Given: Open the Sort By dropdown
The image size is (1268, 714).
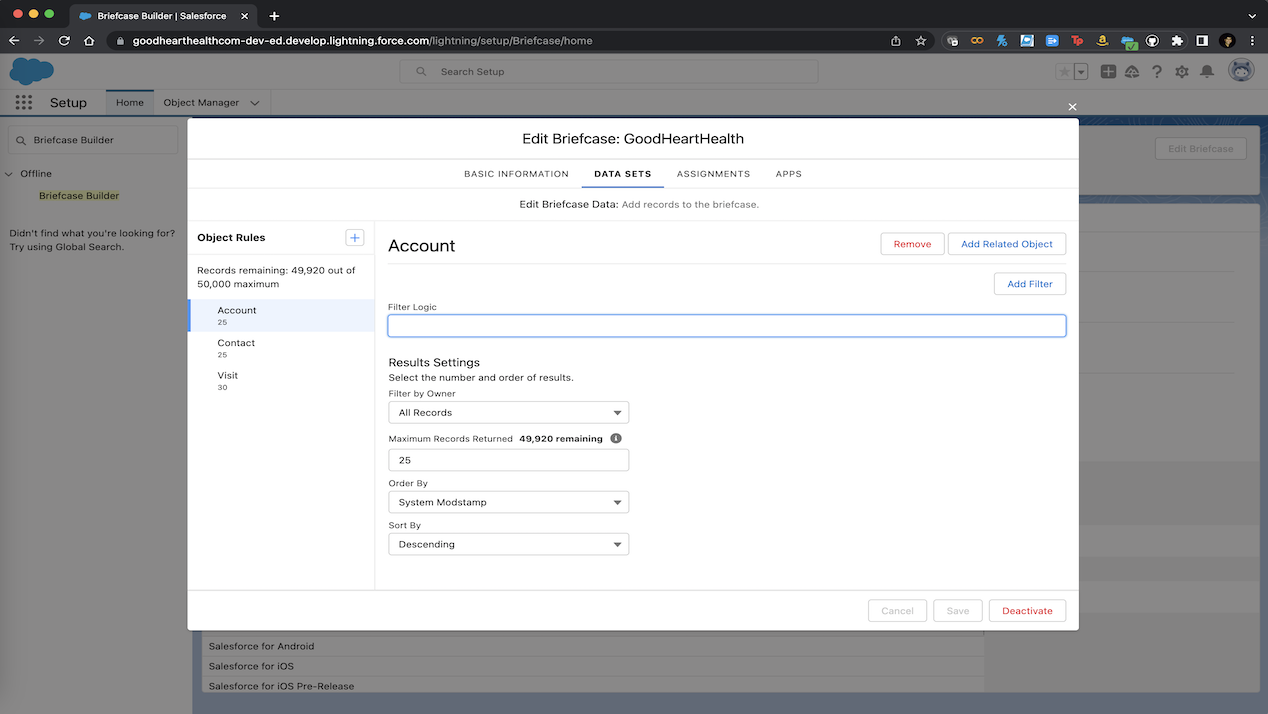Looking at the screenshot, I should (508, 544).
